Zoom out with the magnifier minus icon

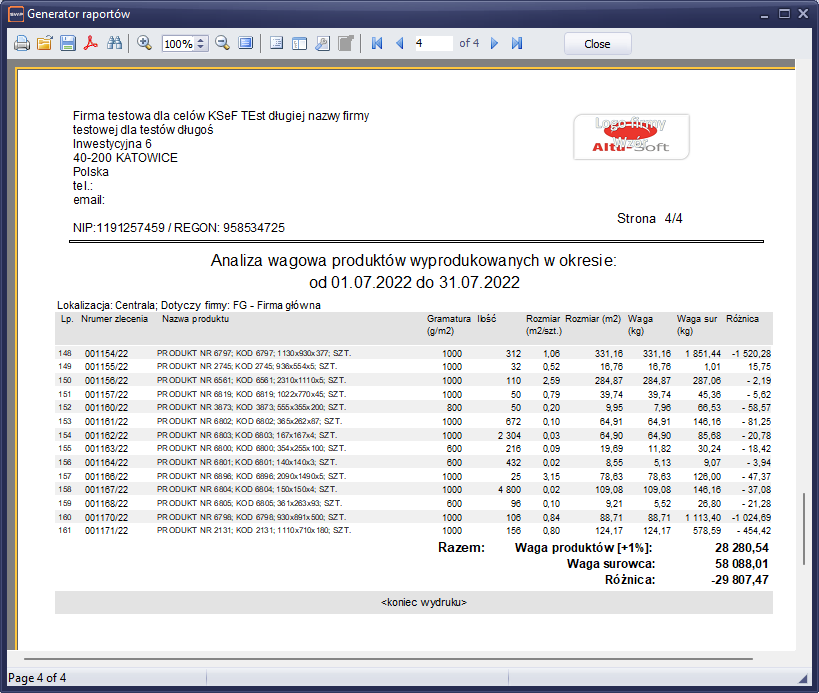(222, 44)
